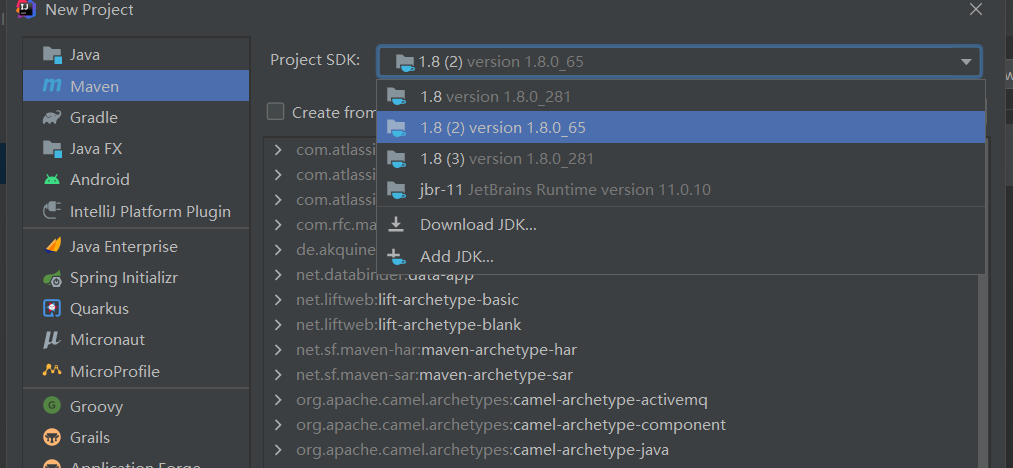
Task: Choose Download JDK... from the list
Action: 680,224
